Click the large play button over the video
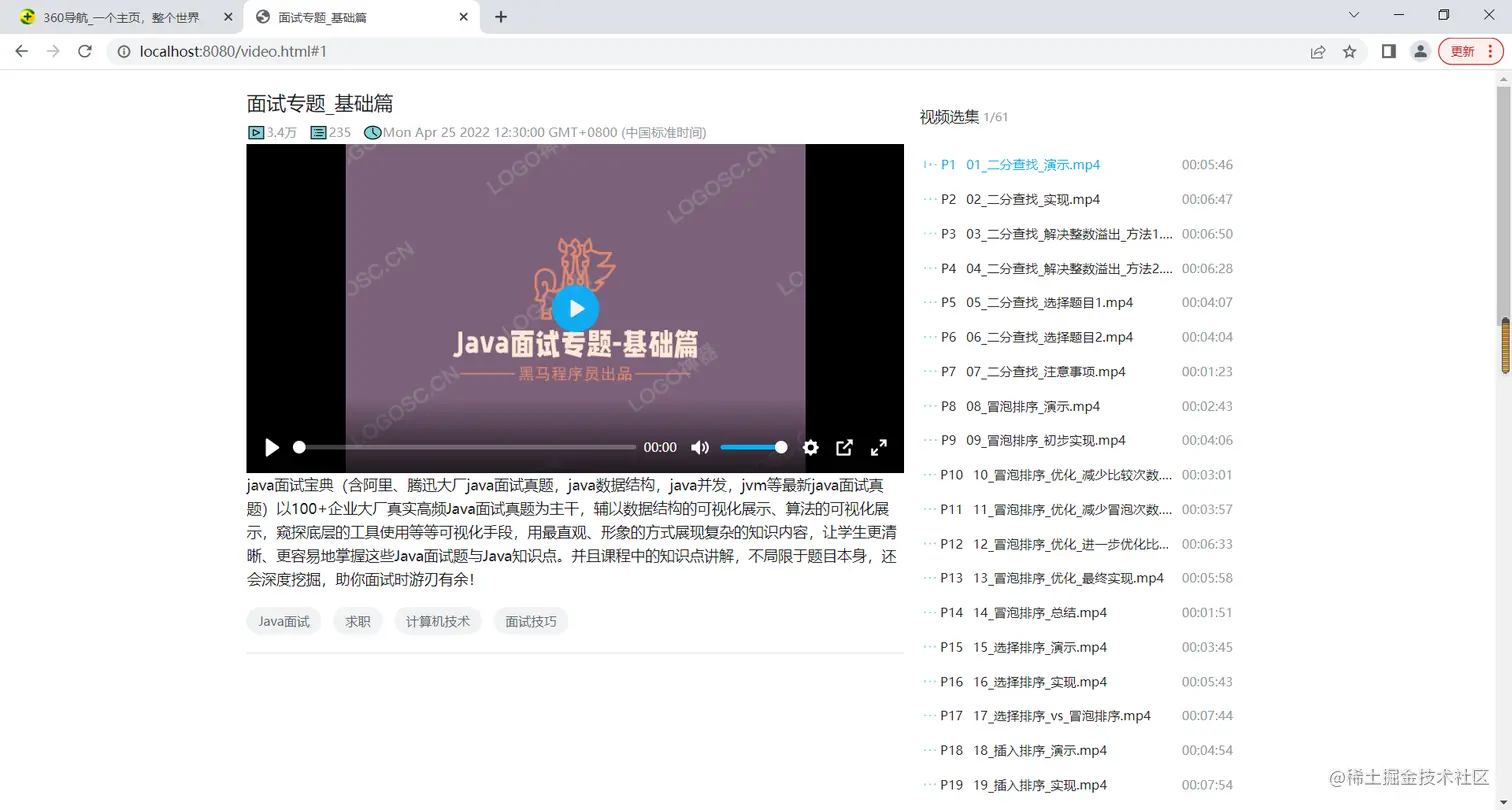 pyautogui.click(x=575, y=308)
